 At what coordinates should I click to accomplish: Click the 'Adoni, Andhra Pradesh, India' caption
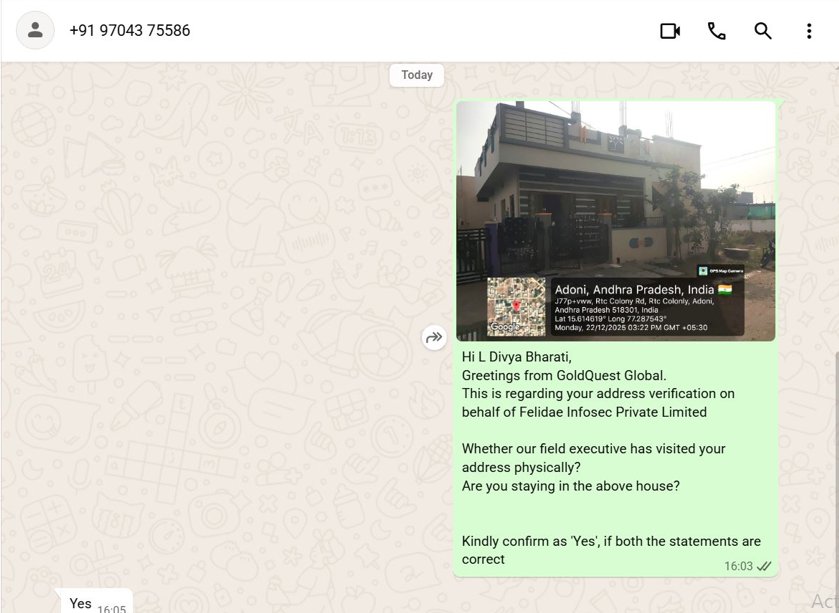point(634,290)
